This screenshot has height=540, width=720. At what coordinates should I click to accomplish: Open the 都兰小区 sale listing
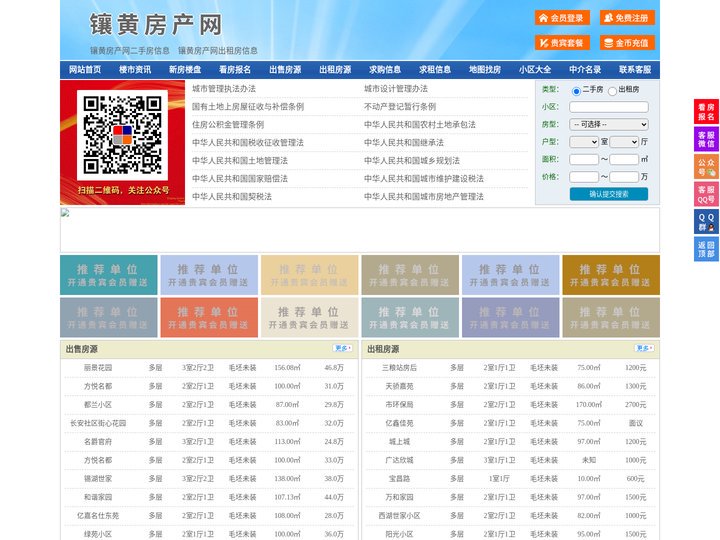click(x=98, y=405)
